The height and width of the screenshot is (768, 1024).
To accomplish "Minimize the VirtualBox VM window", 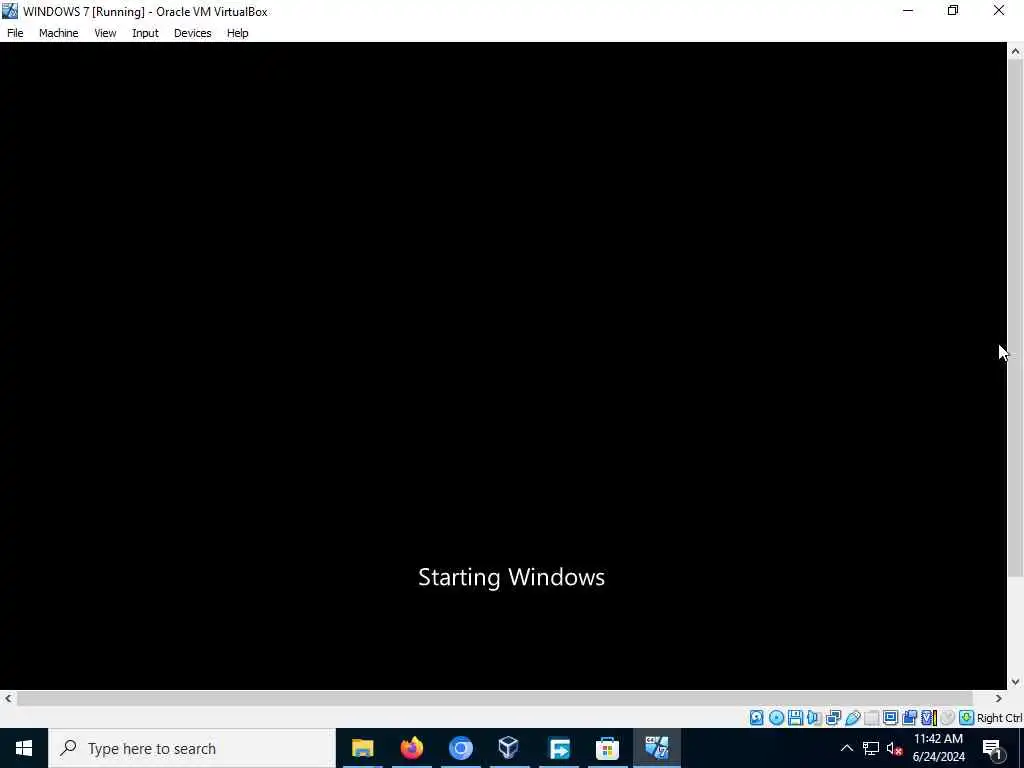I will click(x=908, y=10).
